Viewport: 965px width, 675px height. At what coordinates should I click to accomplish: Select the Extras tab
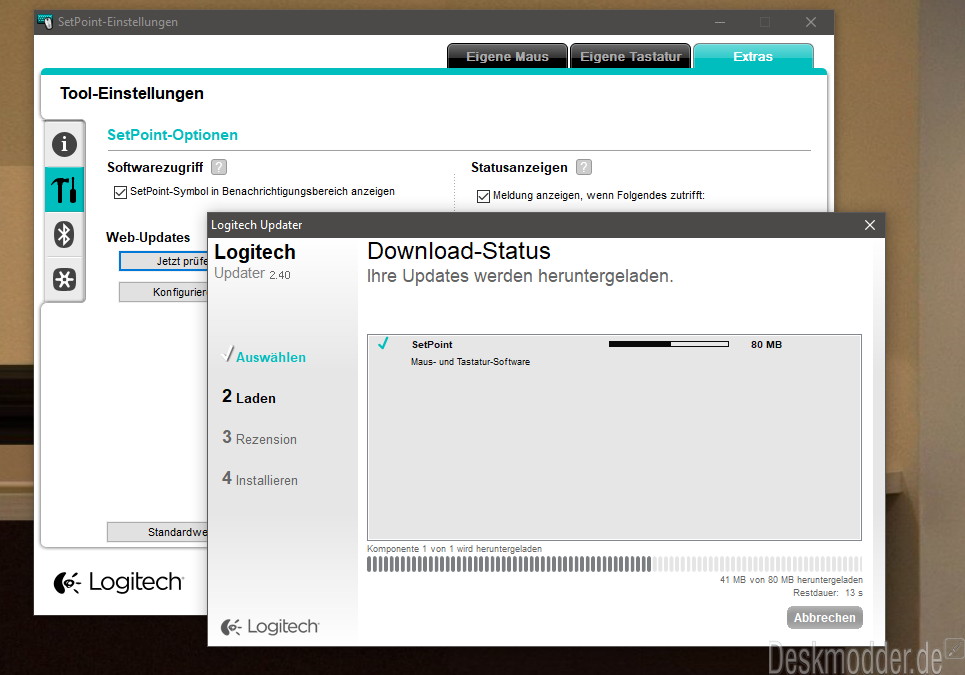click(x=753, y=56)
